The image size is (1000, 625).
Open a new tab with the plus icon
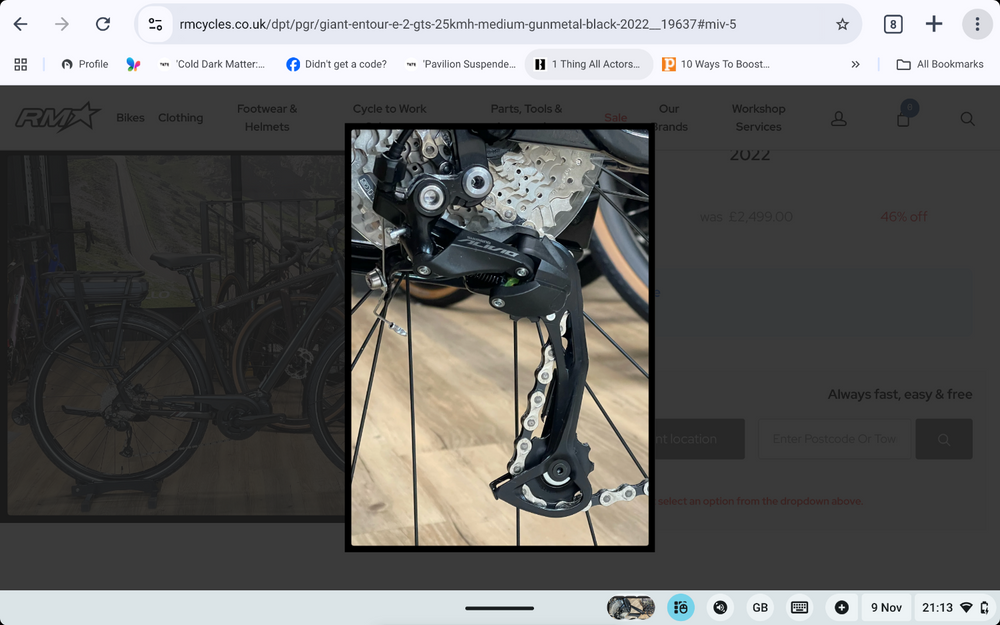click(x=934, y=24)
